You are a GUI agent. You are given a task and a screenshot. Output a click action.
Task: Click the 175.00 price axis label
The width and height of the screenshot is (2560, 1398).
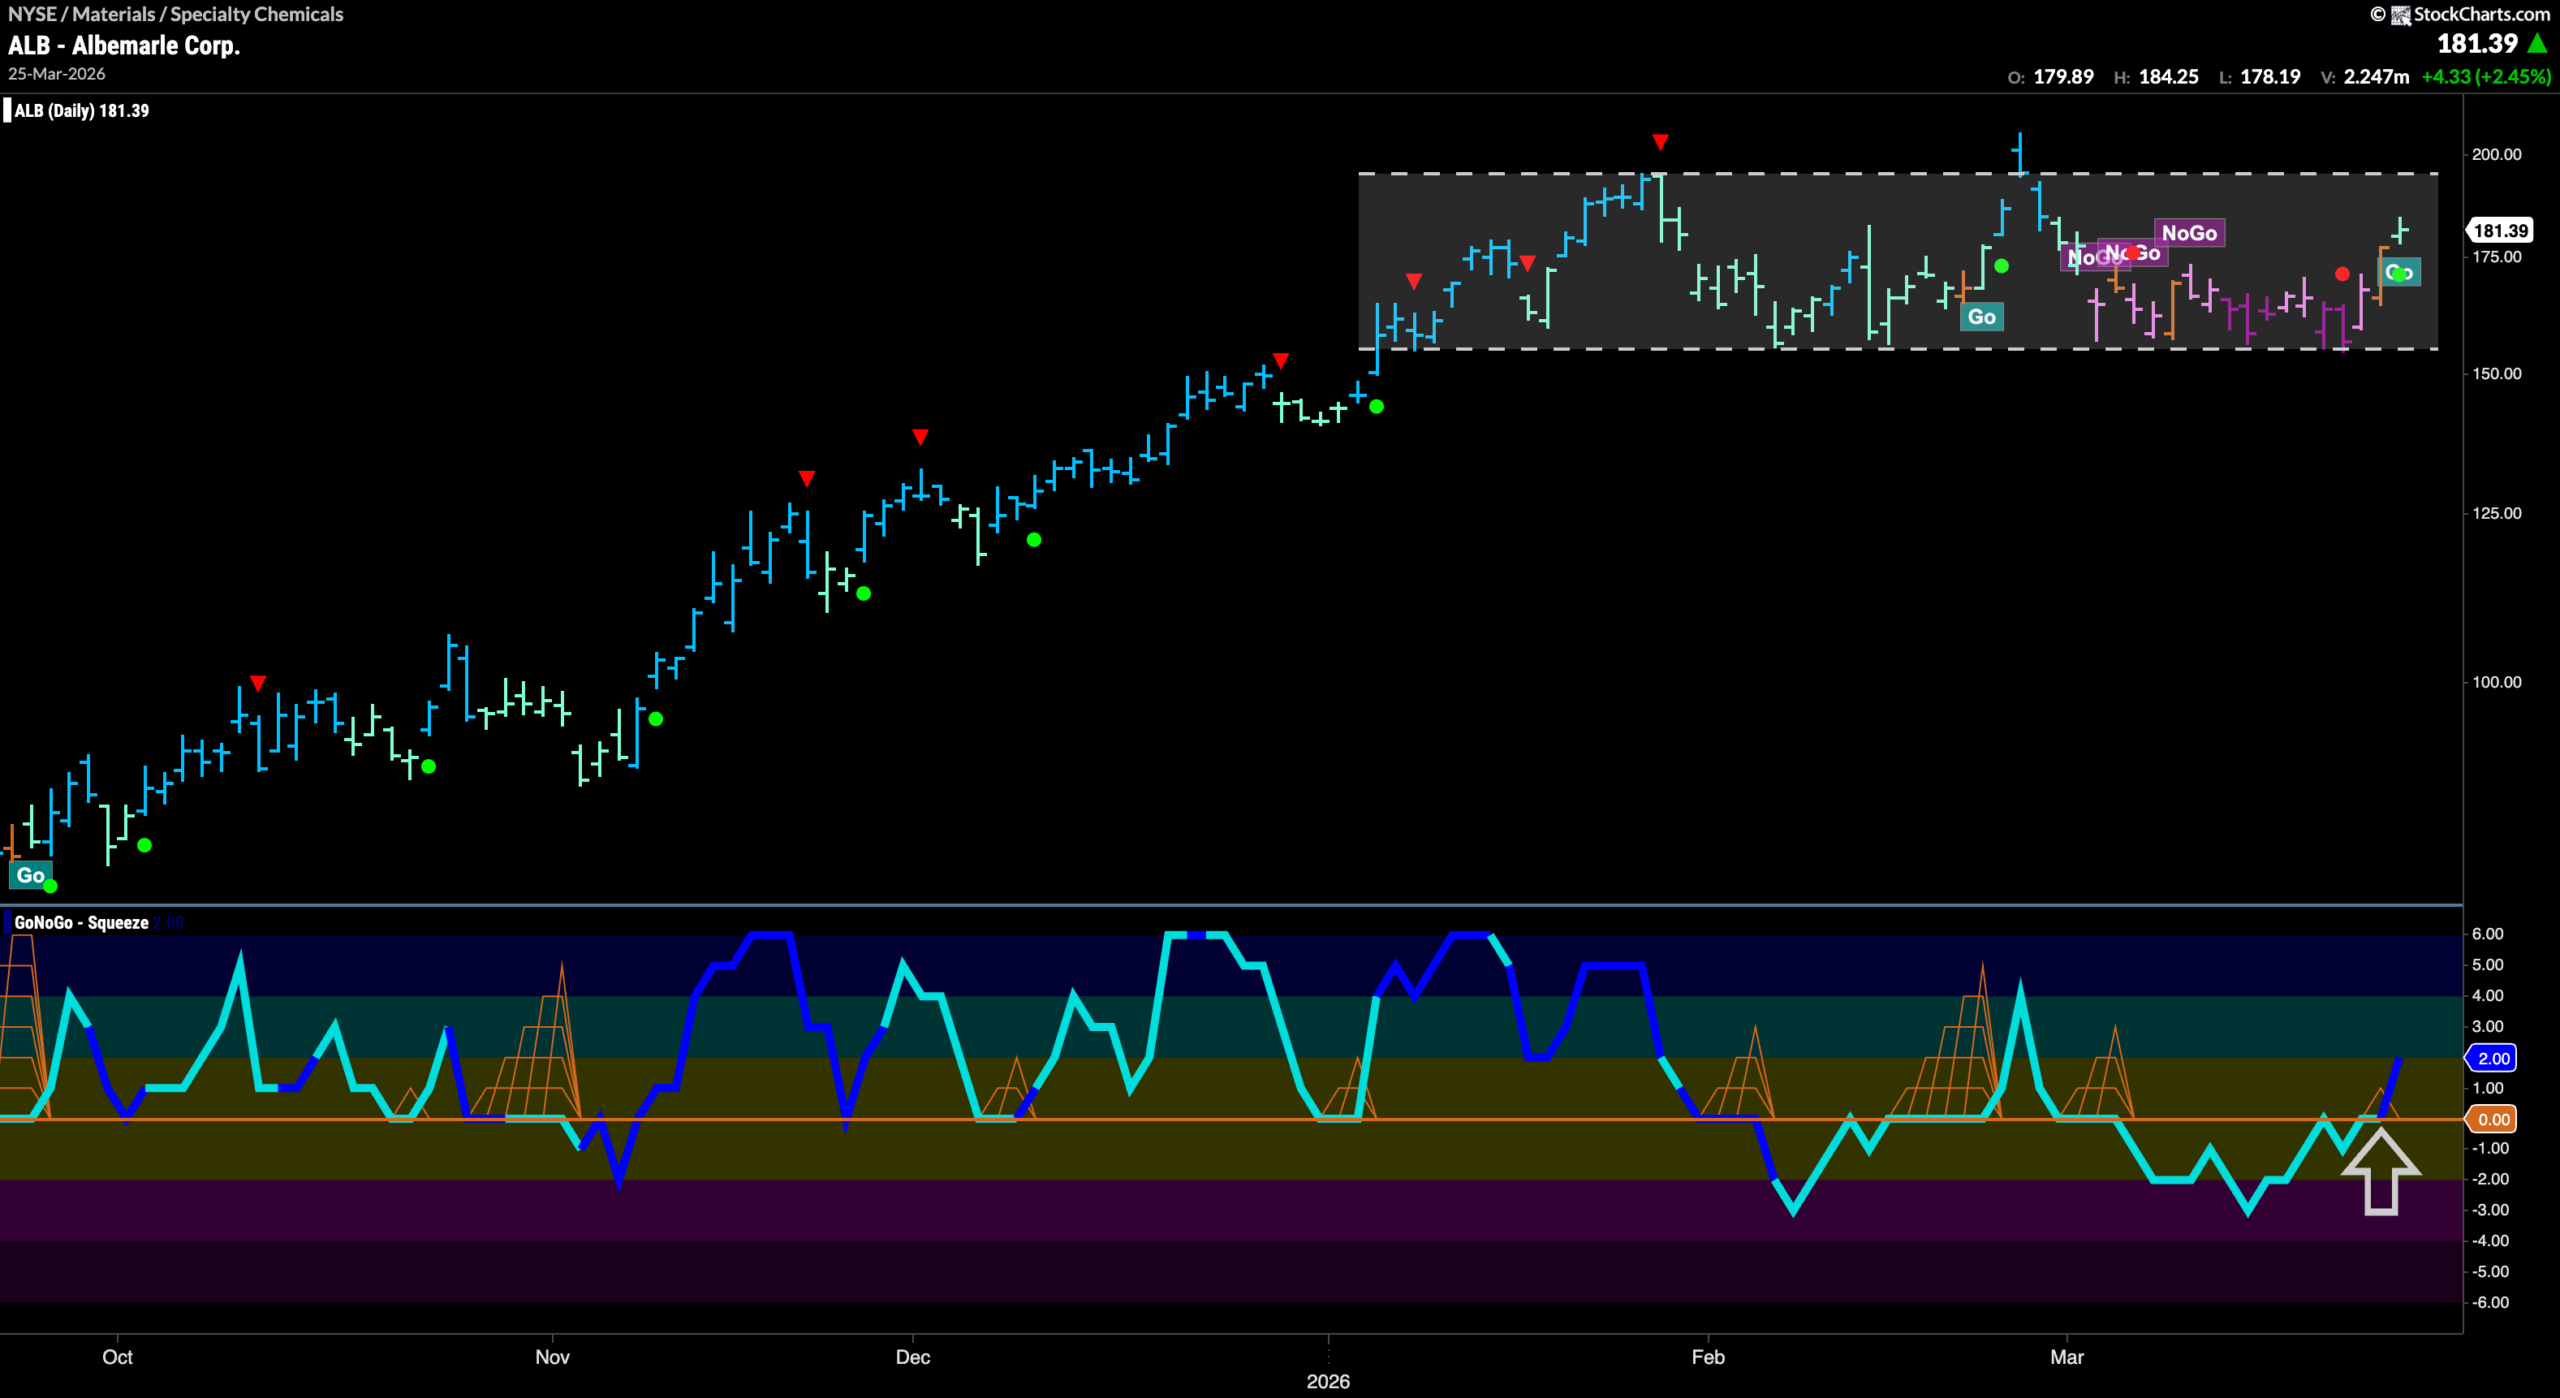[x=2496, y=256]
